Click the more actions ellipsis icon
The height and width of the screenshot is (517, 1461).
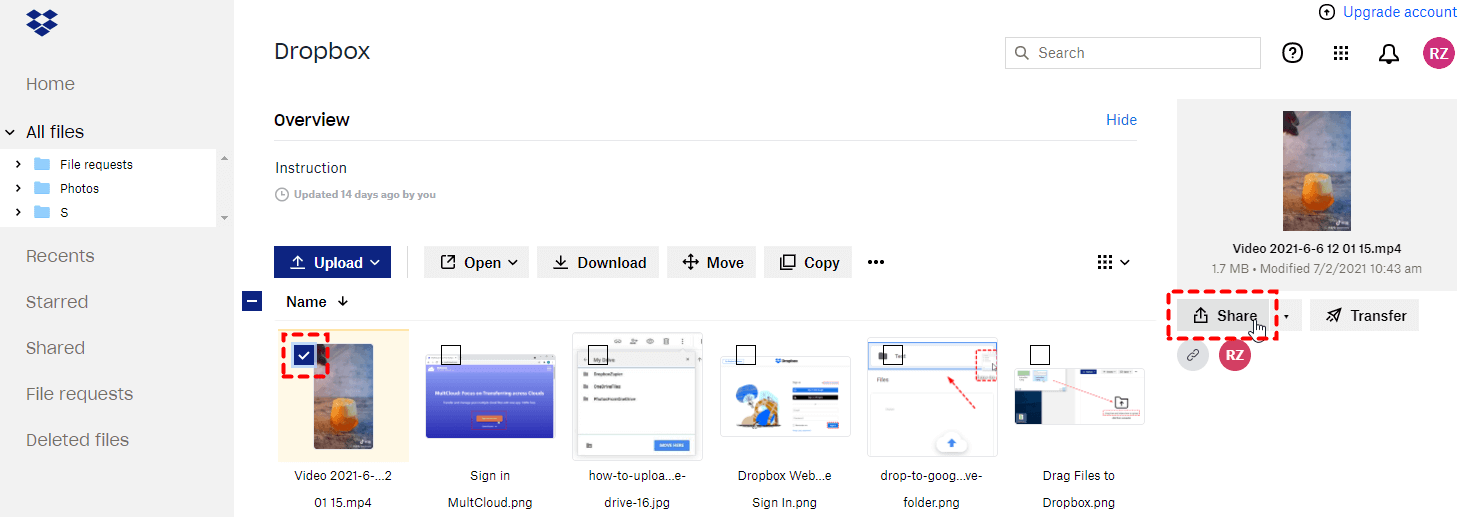tap(876, 262)
